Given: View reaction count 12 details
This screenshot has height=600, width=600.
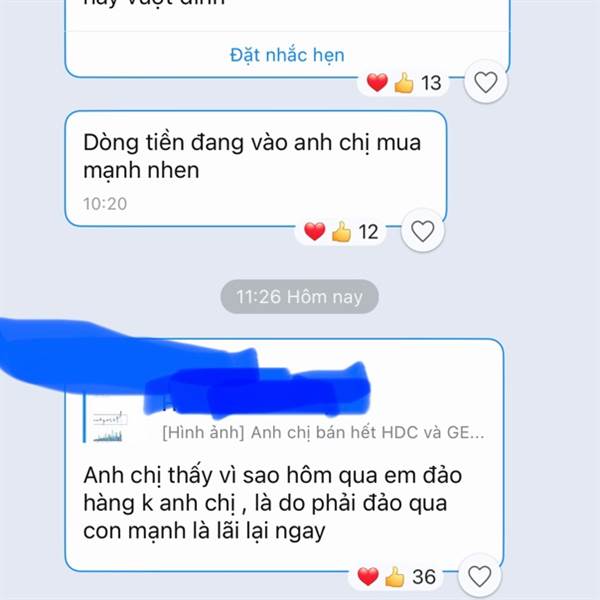Looking at the screenshot, I should point(368,232).
